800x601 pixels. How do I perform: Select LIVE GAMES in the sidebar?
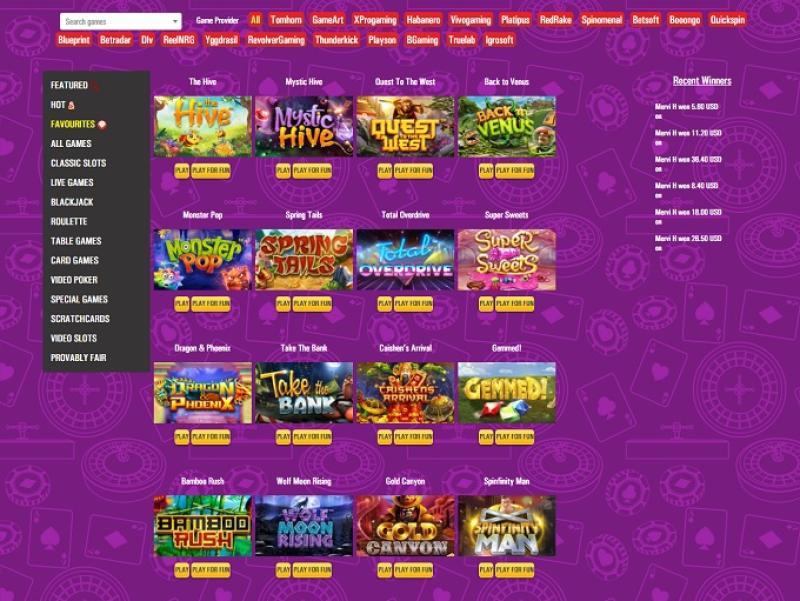(x=72, y=183)
